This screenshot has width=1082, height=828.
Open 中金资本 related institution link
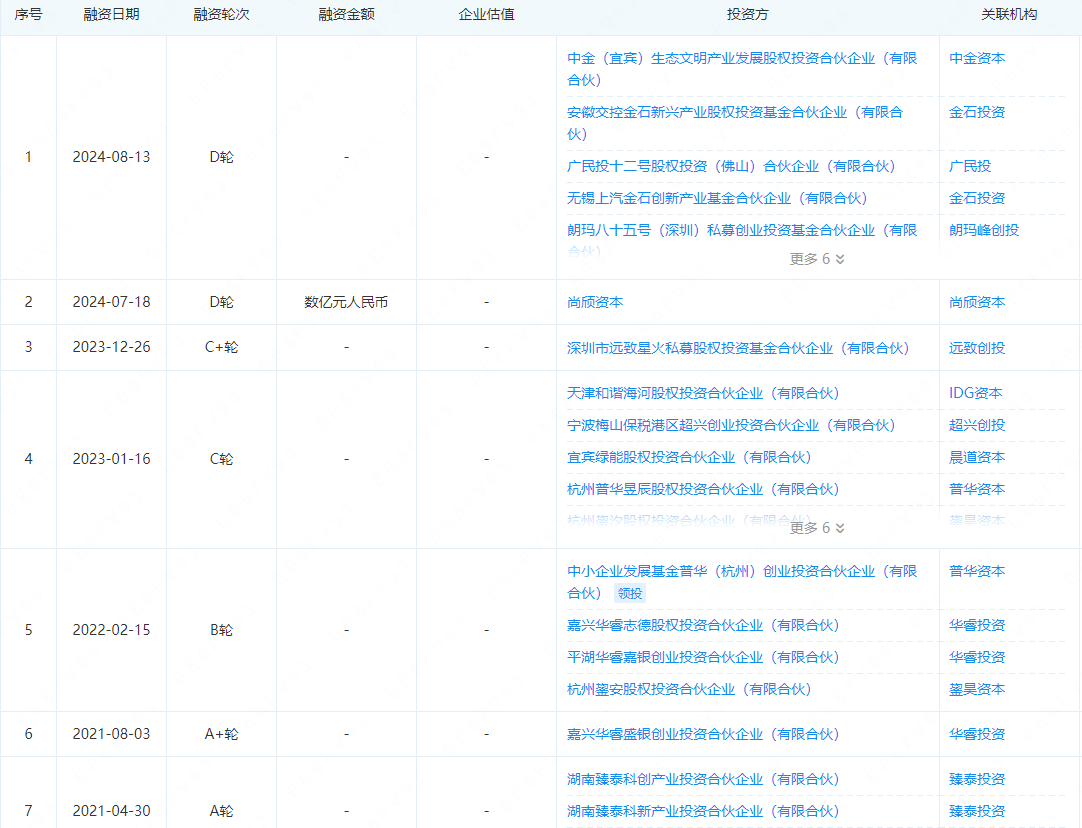pos(977,58)
